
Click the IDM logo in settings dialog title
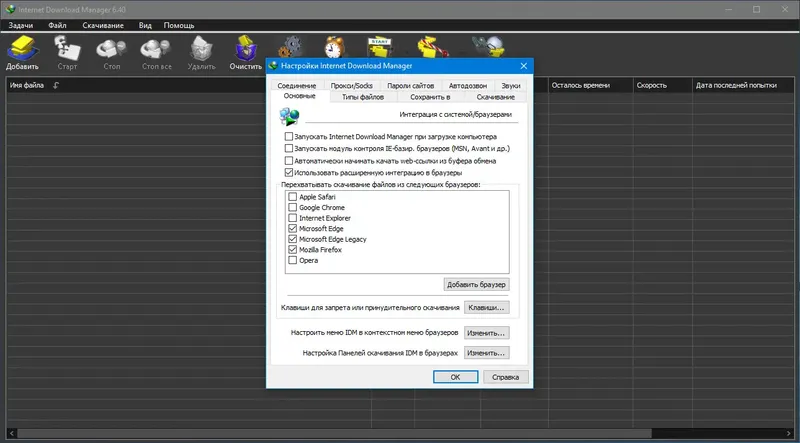point(273,66)
